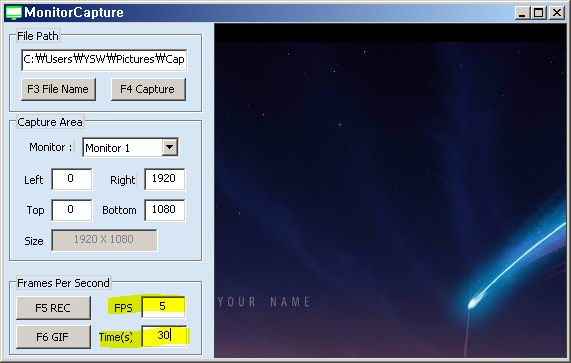The height and width of the screenshot is (363, 571).
Task: Select the Monitor 1 combo box
Action: [130, 147]
